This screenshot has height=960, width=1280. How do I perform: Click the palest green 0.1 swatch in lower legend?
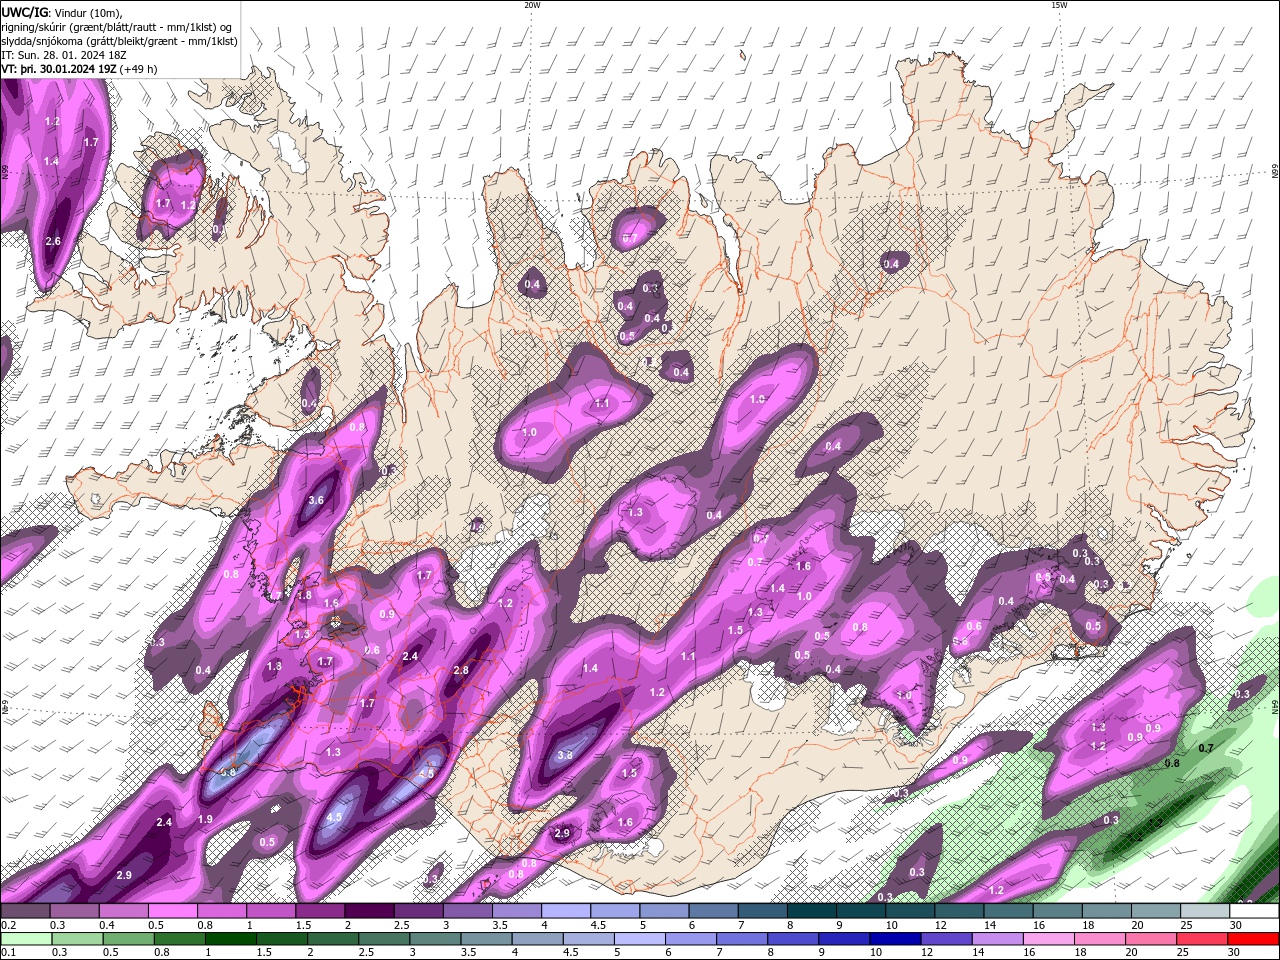pos(27,939)
